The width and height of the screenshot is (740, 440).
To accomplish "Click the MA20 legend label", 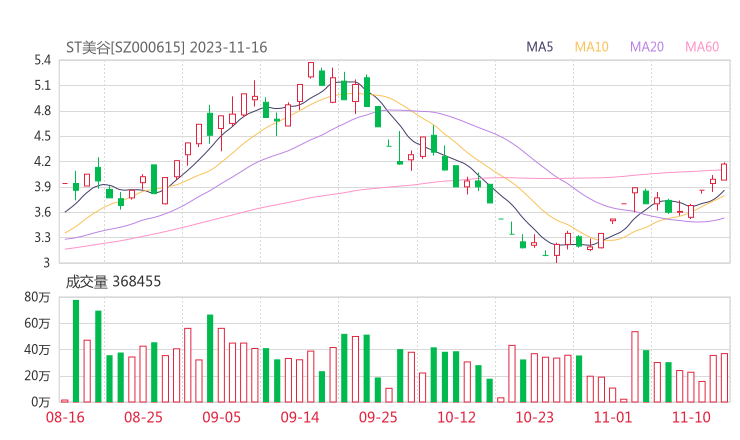I will (x=647, y=47).
